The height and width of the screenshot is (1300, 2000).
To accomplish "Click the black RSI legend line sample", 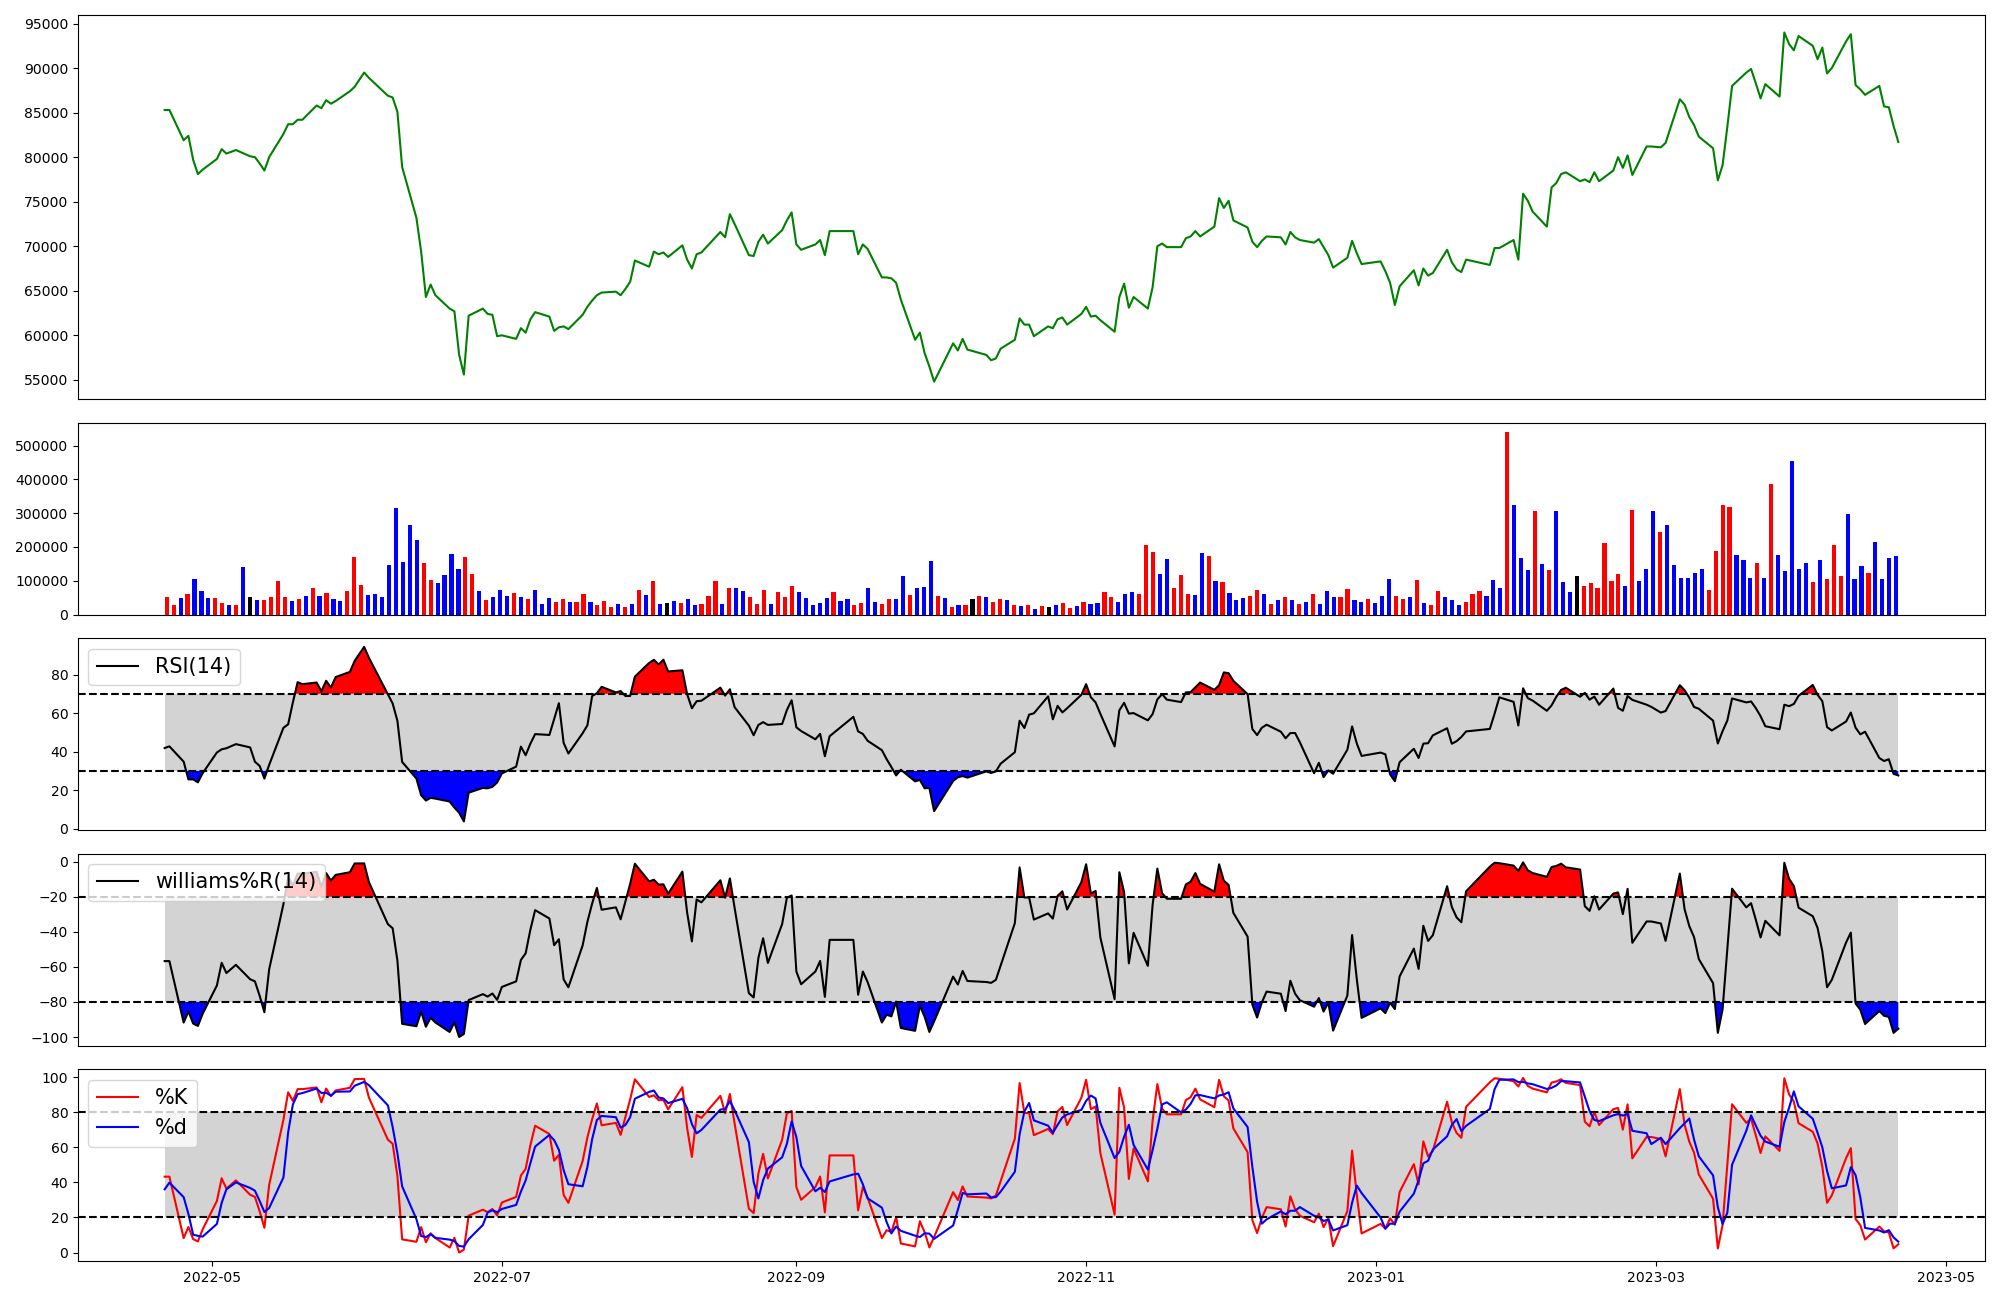I will [x=116, y=666].
